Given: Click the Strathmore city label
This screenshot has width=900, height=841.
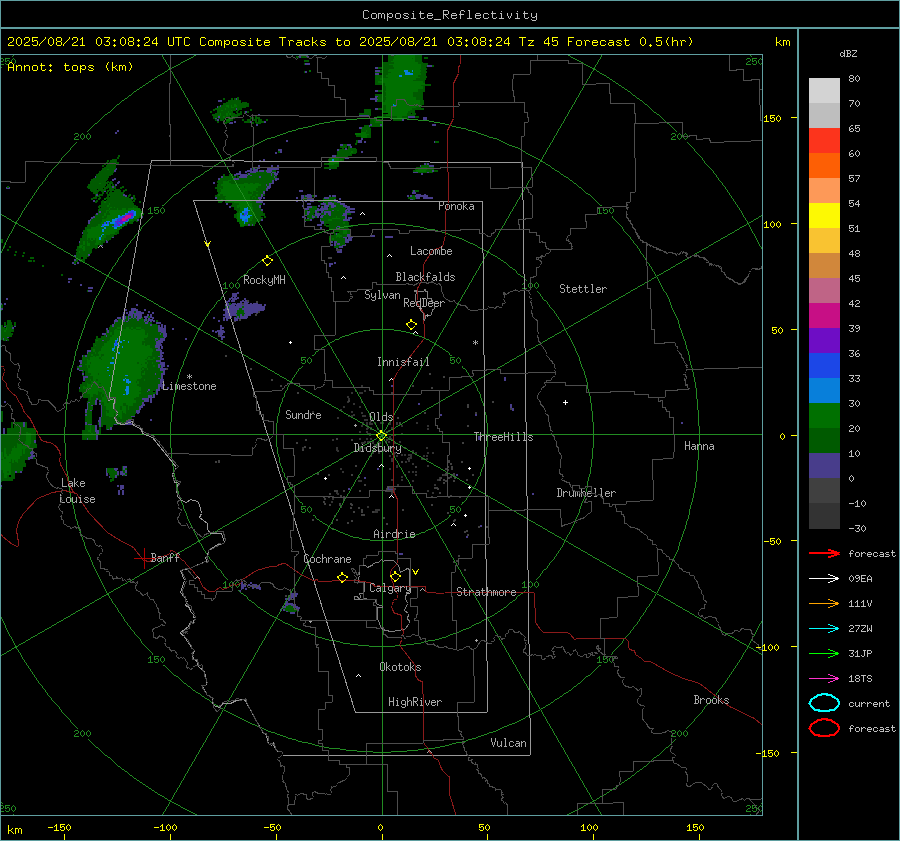Looking at the screenshot, I should [x=486, y=592].
